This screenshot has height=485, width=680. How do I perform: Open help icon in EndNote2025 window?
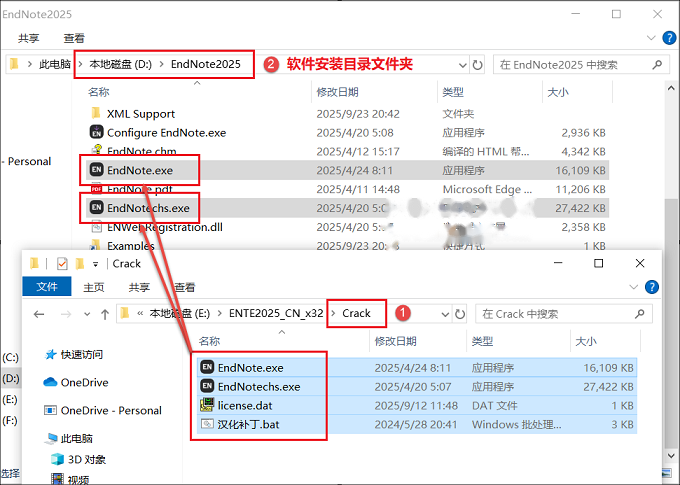[669, 38]
